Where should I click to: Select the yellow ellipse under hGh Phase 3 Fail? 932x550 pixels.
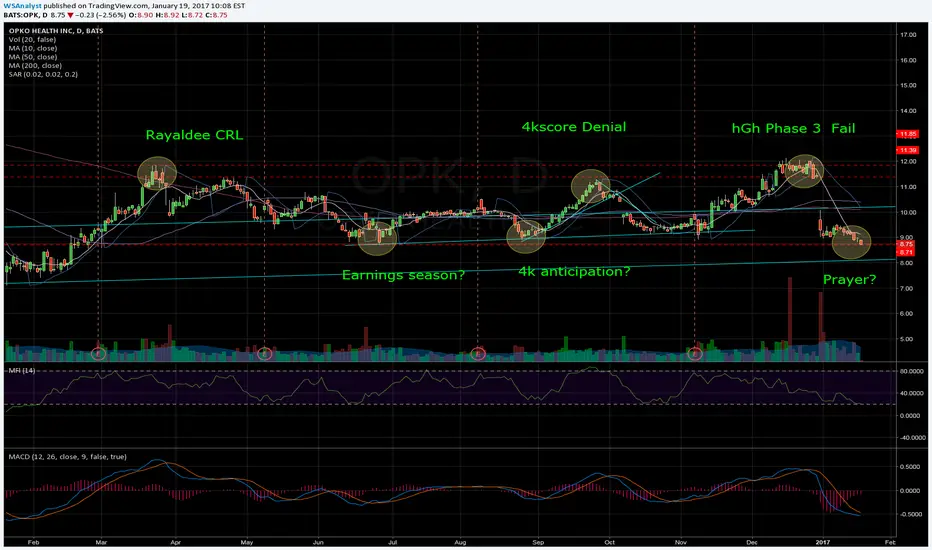pyautogui.click(x=804, y=171)
